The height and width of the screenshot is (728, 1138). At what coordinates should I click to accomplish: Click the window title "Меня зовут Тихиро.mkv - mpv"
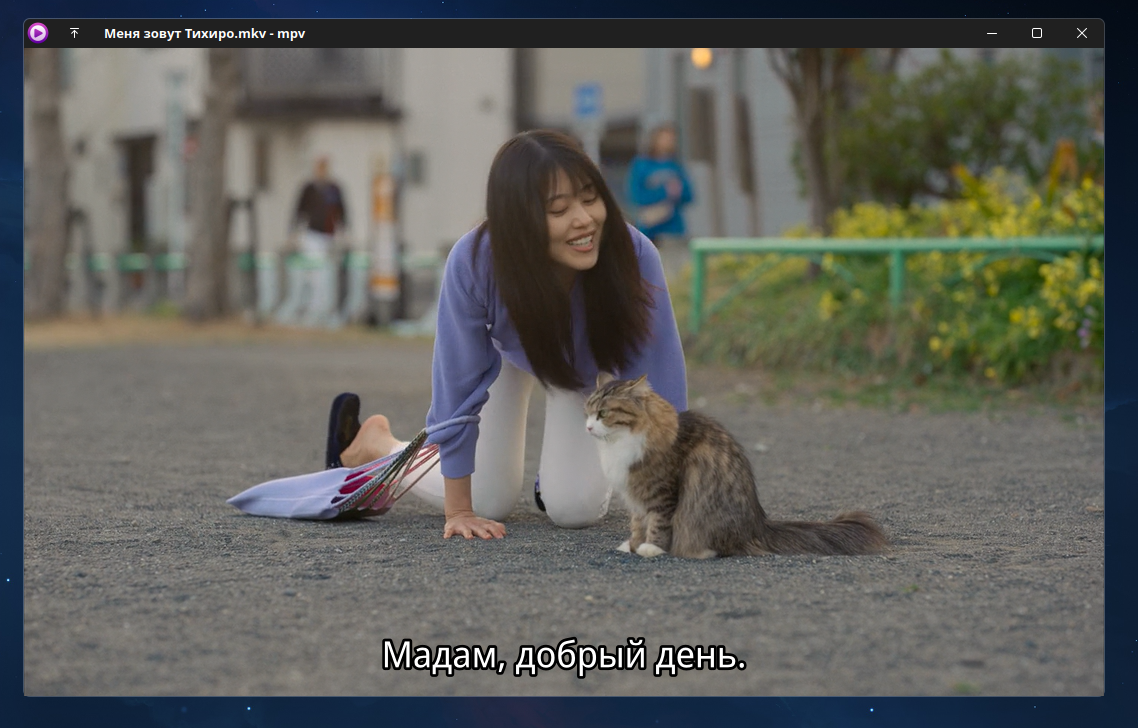pos(205,33)
